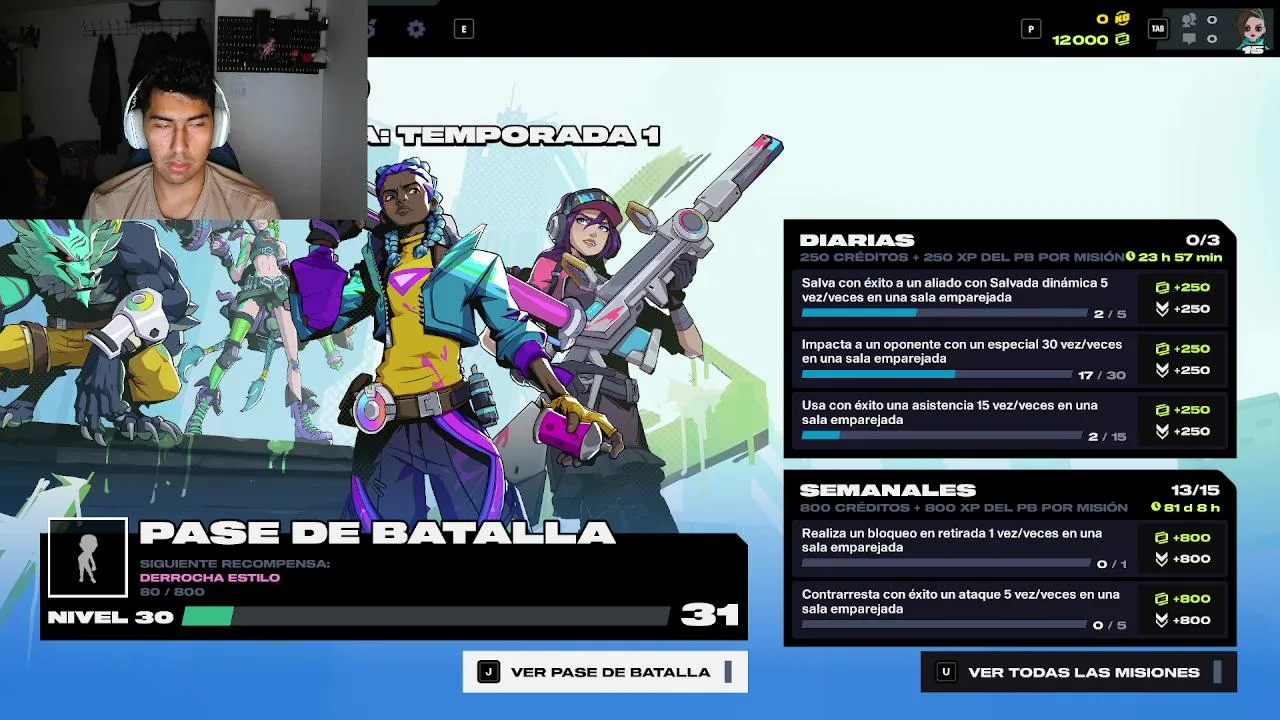Click credits icon on 'Usa con éxito' reward
Viewport: 1280px width, 720px height.
tap(1162, 410)
